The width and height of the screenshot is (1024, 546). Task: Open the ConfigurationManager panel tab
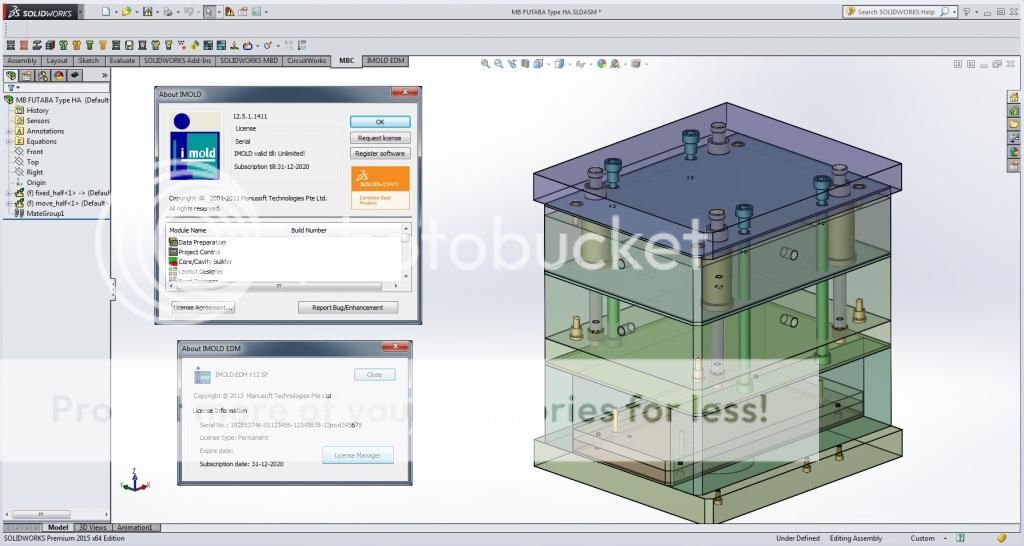(x=43, y=75)
